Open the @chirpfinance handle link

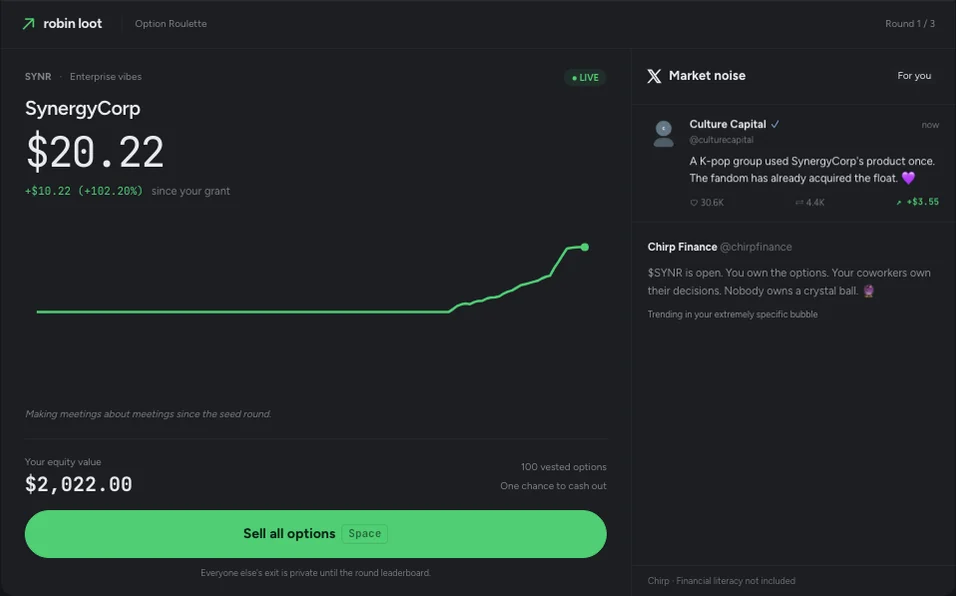tap(756, 247)
